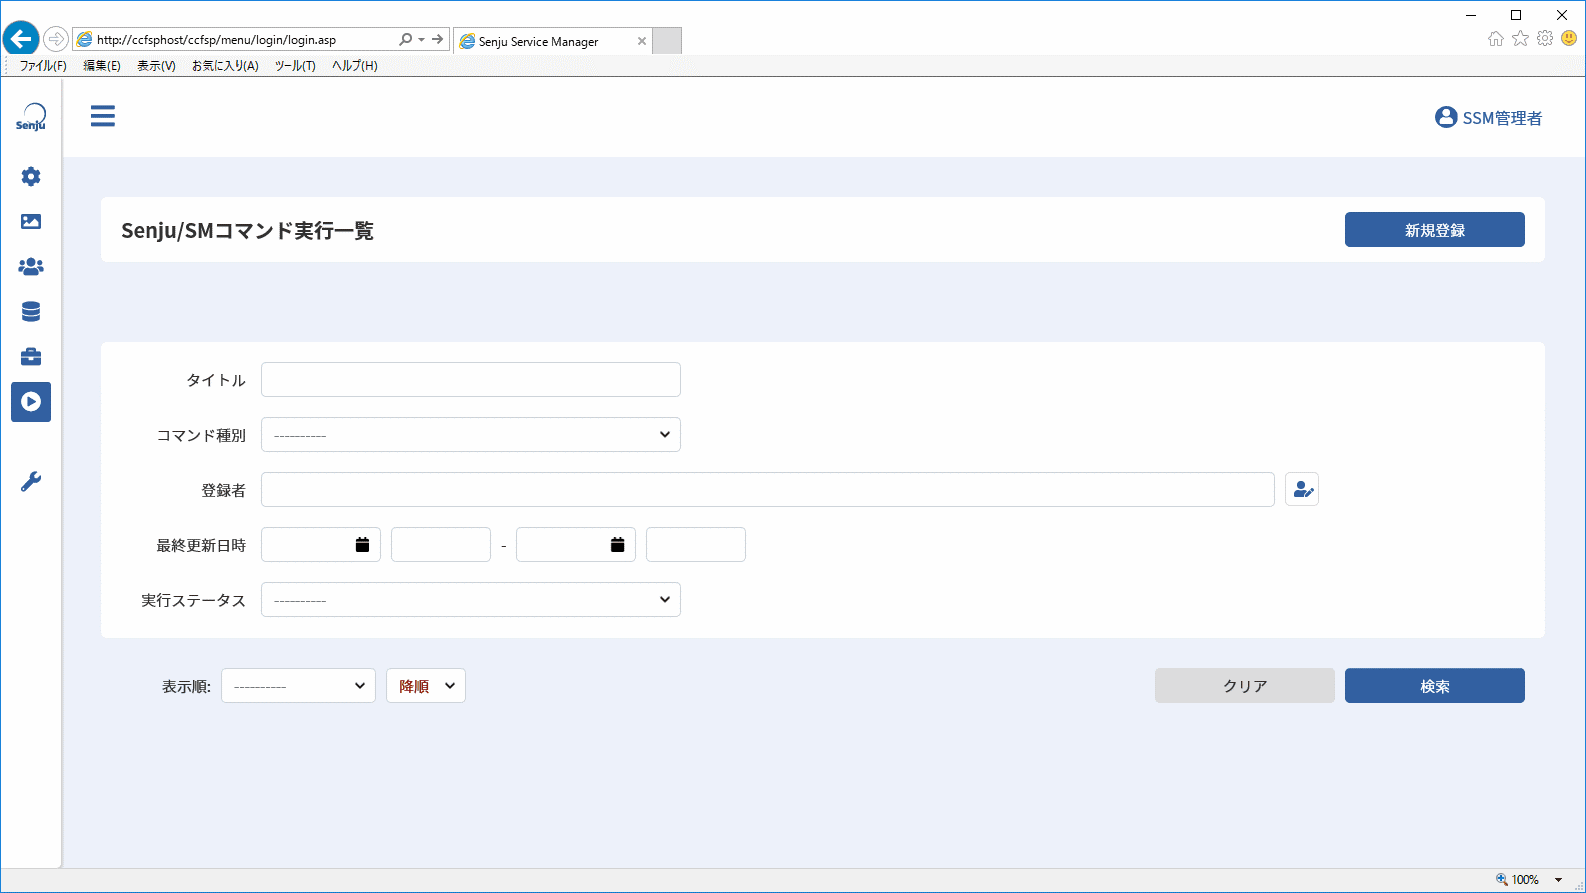Screen dimensions: 1586x893
Task: Open the zoom level dropdown arrow
Action: click(x=1558, y=880)
